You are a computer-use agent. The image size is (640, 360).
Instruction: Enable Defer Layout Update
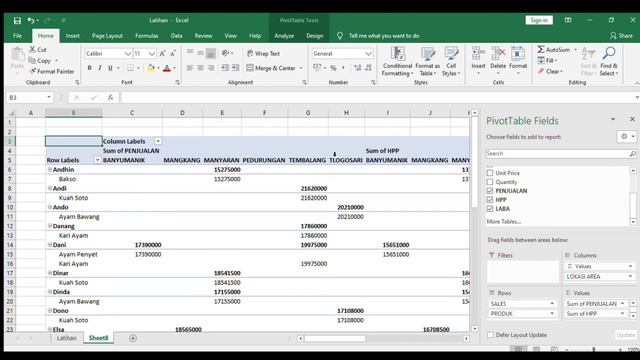tap(490, 335)
